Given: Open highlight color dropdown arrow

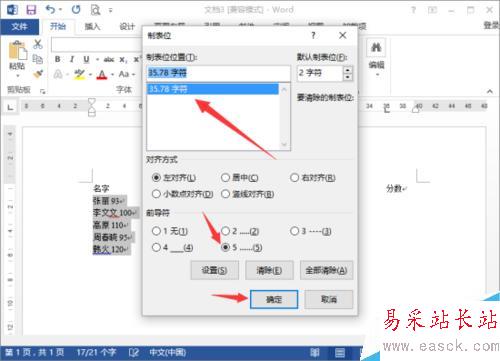Looking at the screenshot, I should [x=90, y=74].
